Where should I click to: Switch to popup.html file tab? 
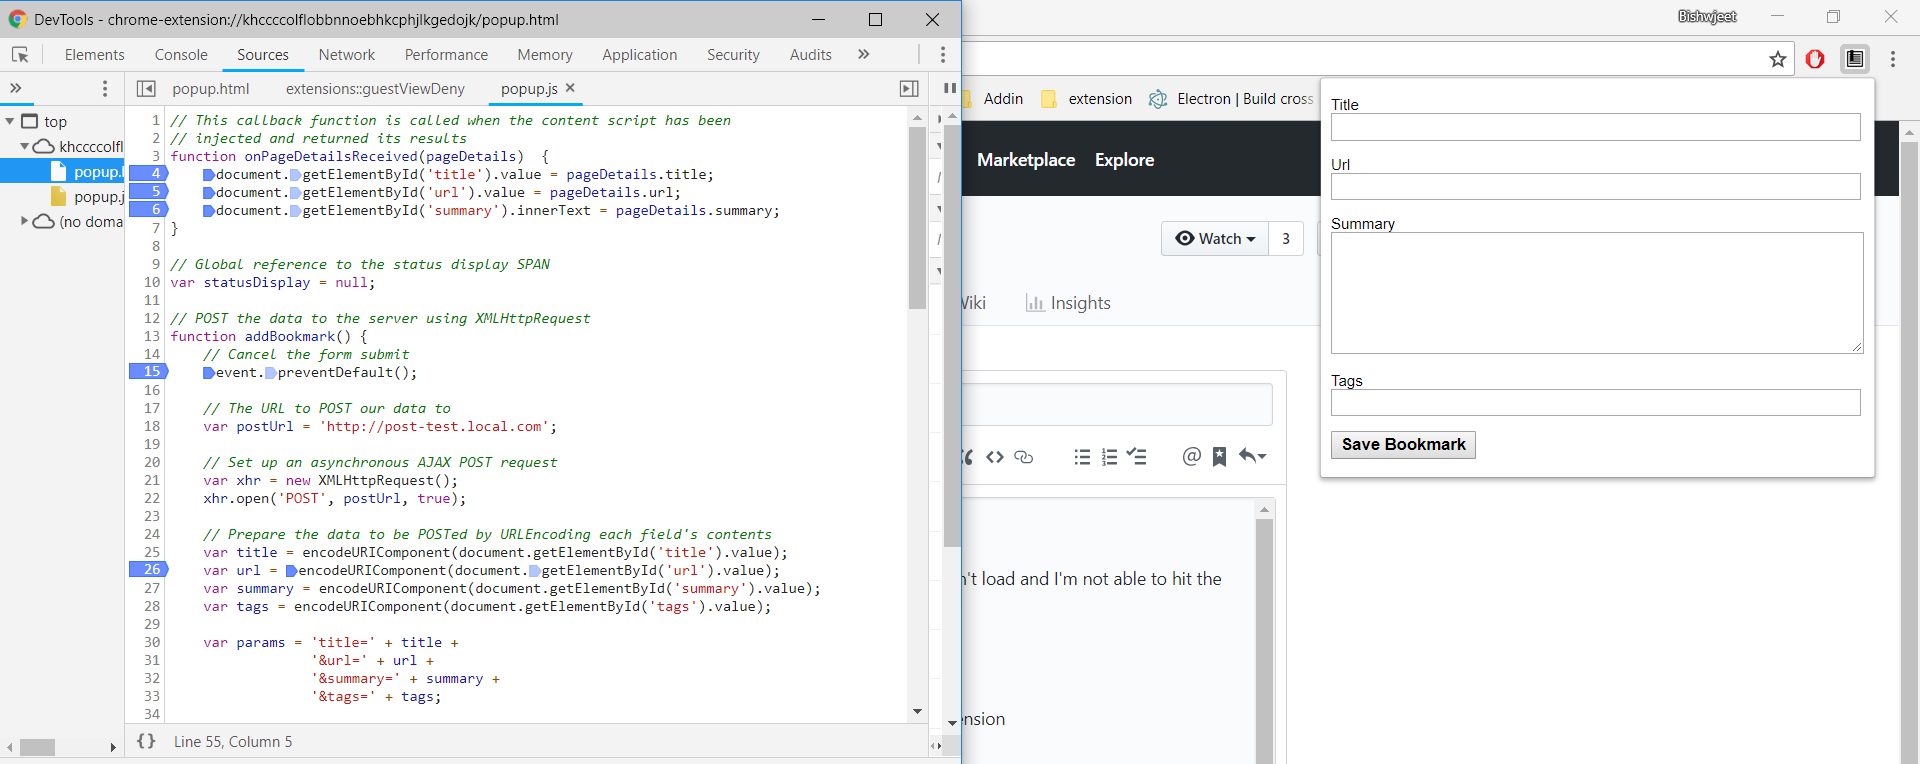click(x=211, y=89)
